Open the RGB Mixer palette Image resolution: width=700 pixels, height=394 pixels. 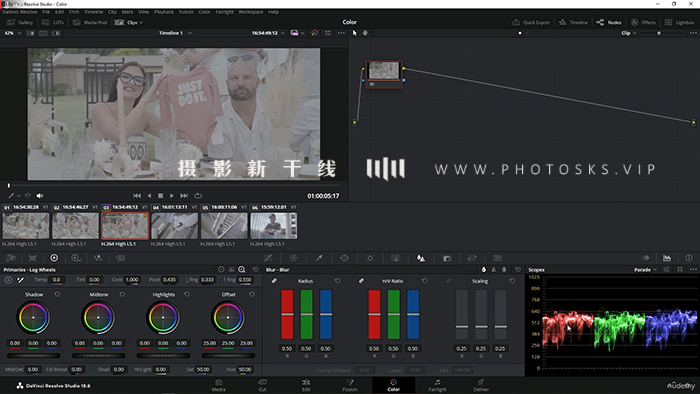pos(98,258)
